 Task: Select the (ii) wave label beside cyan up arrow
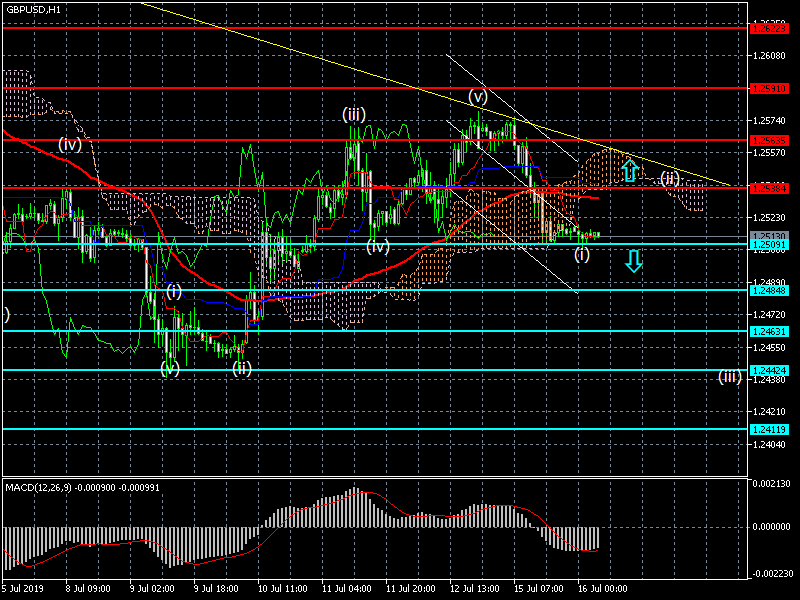(x=669, y=179)
